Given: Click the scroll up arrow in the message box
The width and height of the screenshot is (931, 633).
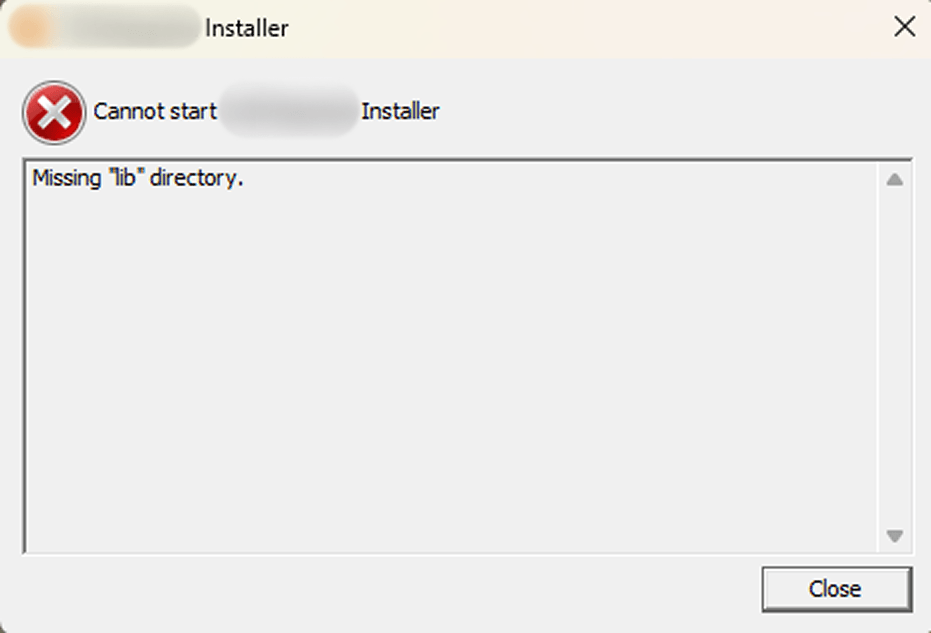Looking at the screenshot, I should coord(894,179).
